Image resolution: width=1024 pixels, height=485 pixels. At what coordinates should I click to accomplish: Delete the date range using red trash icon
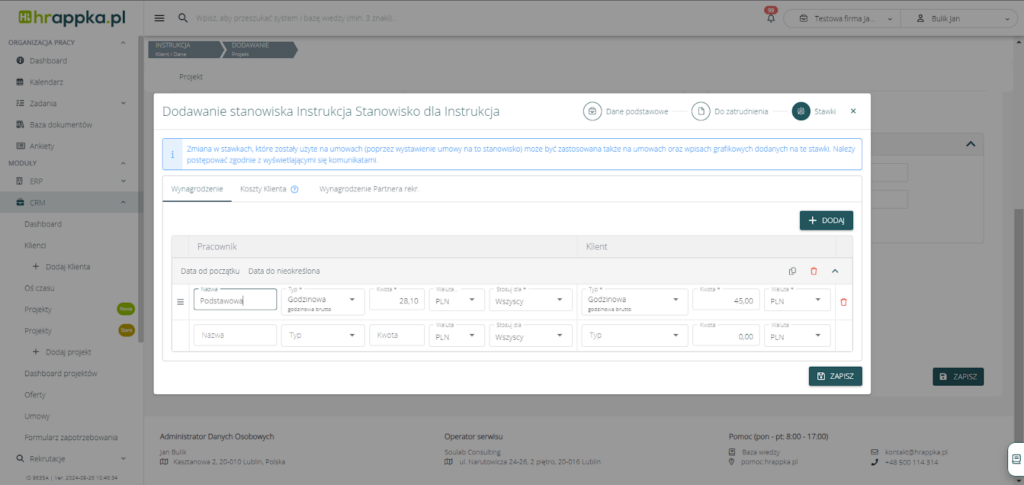pyautogui.click(x=813, y=271)
